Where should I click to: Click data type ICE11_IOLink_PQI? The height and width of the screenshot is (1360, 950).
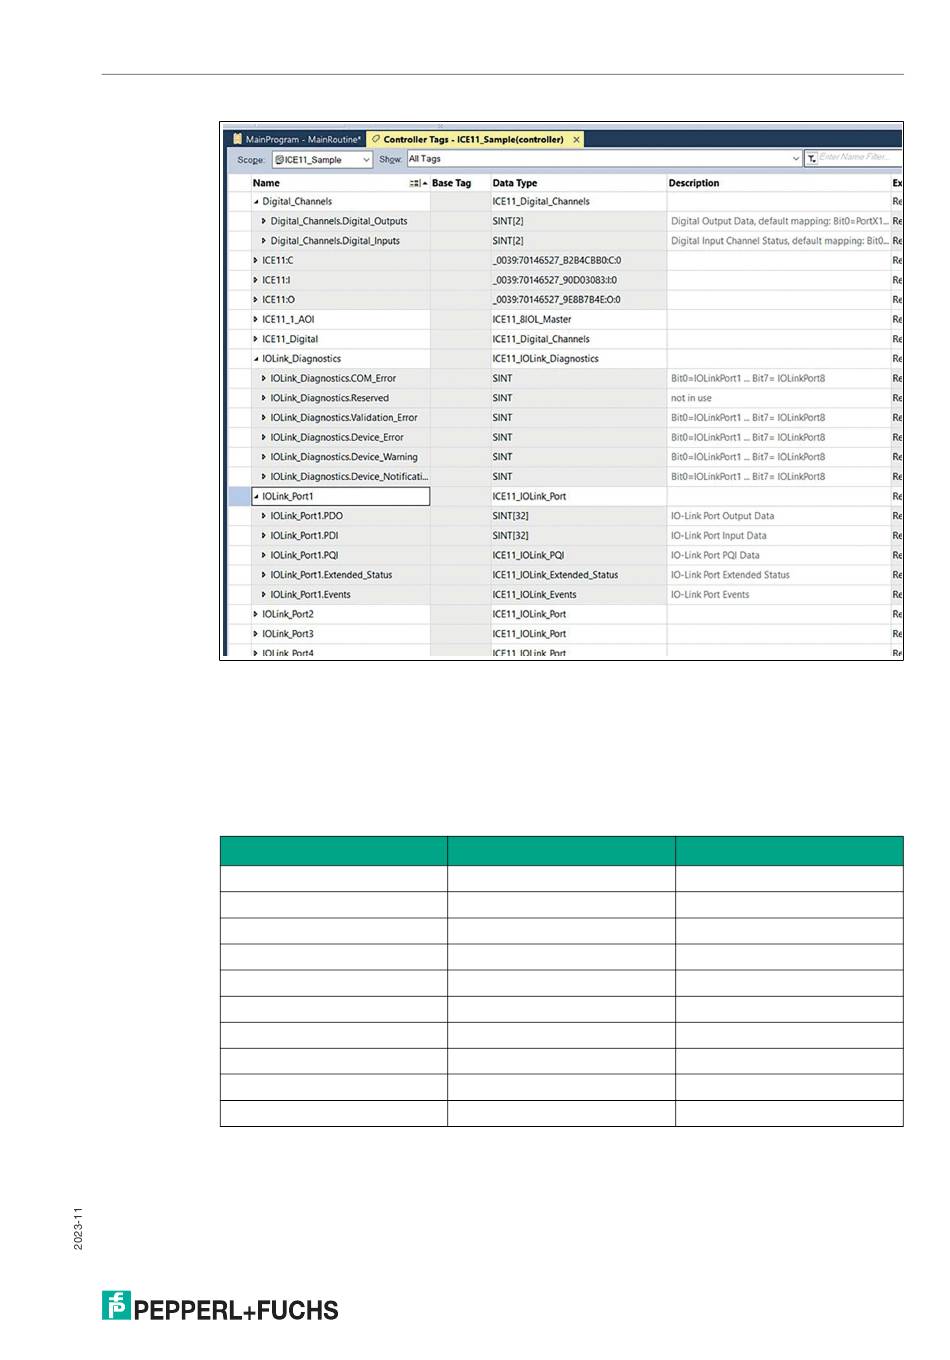click(528, 555)
